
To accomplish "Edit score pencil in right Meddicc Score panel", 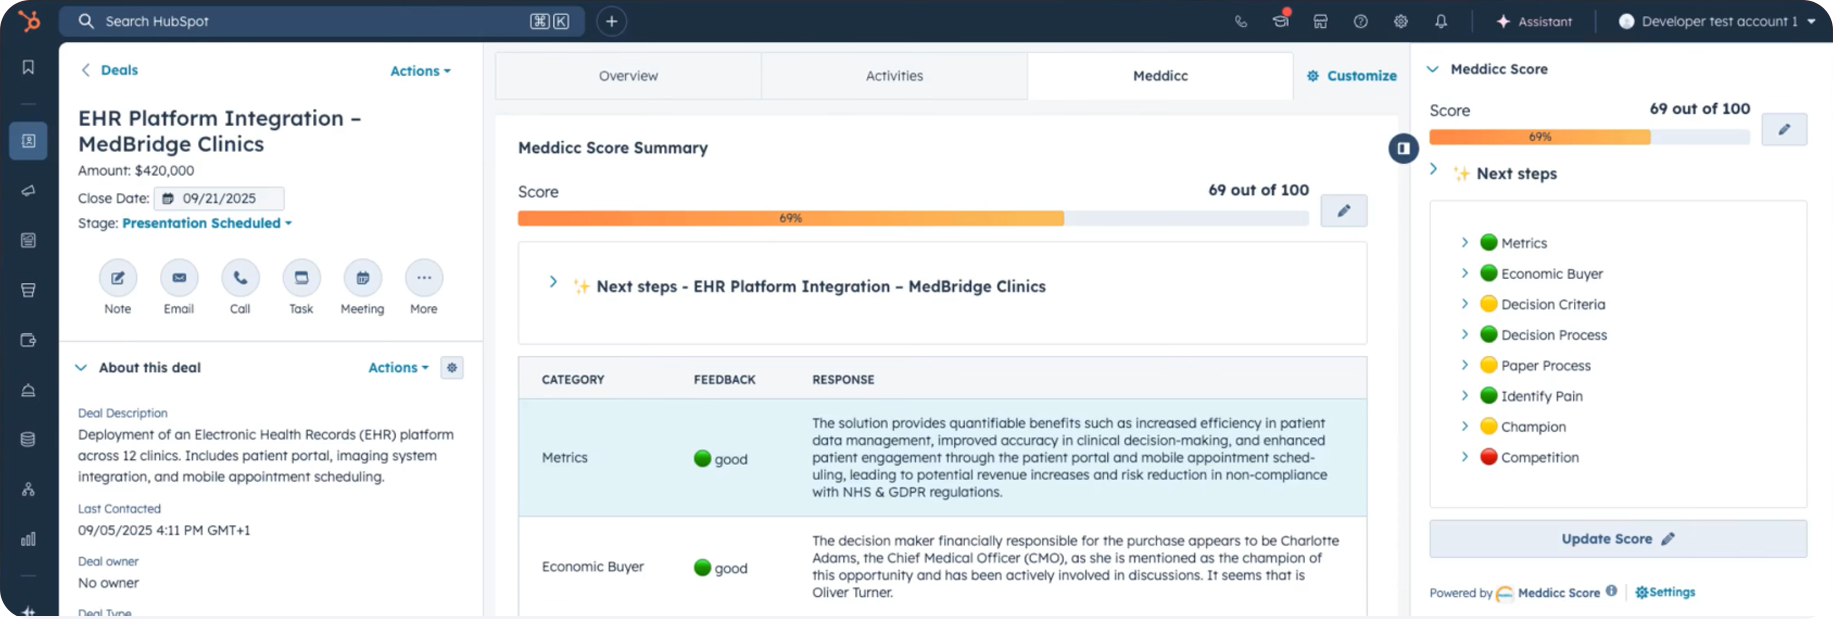I will [x=1783, y=130].
